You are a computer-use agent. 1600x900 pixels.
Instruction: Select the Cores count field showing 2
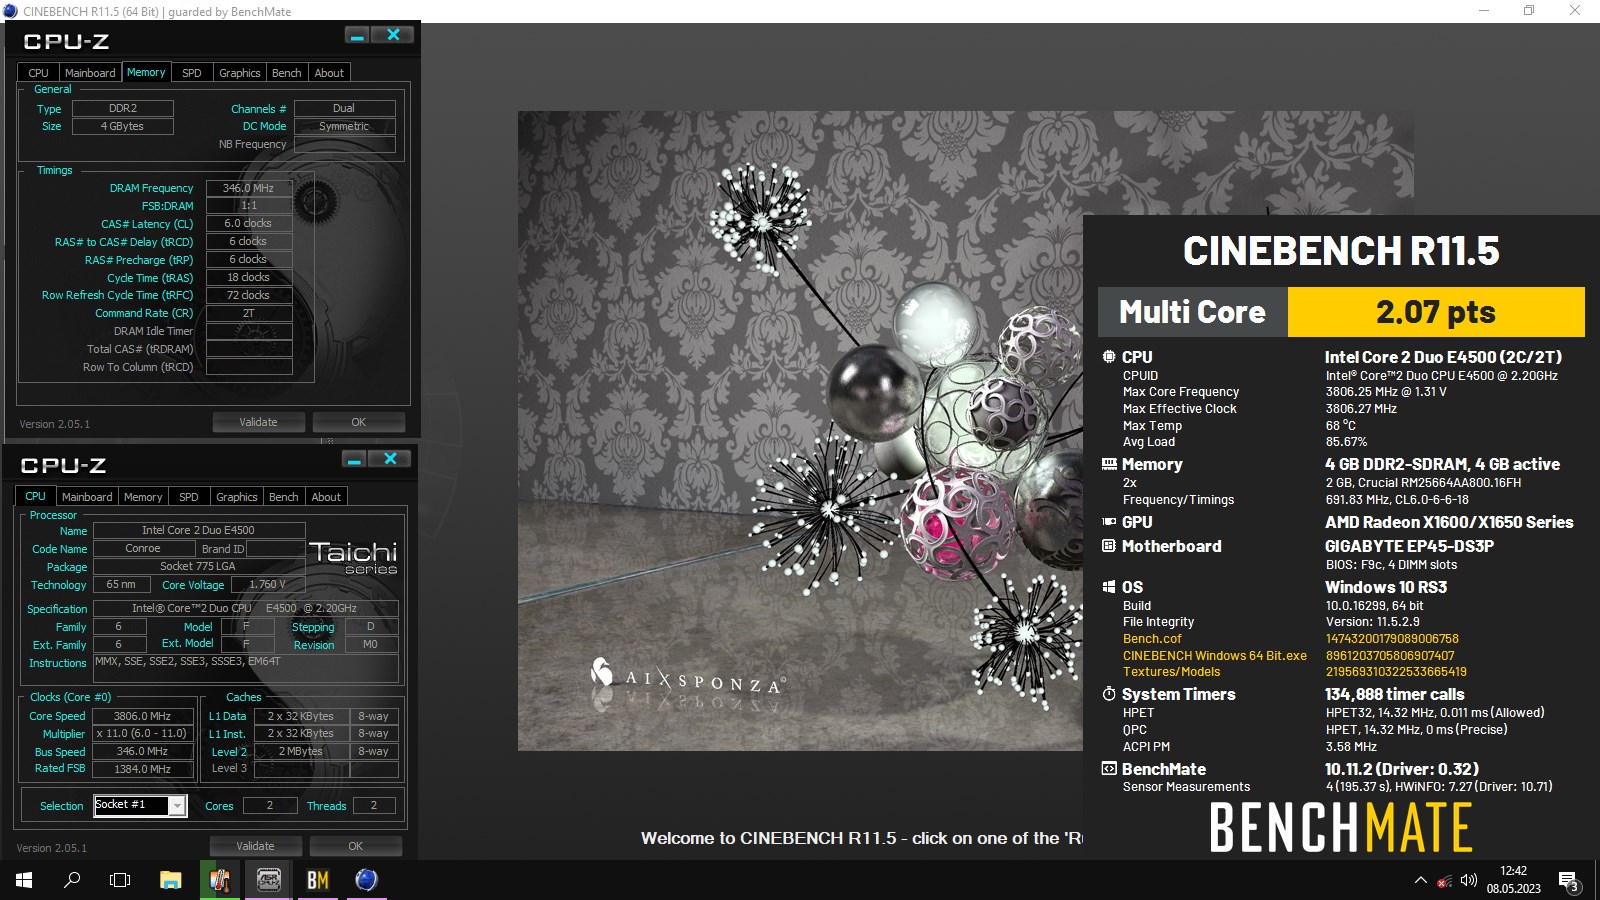[269, 806]
